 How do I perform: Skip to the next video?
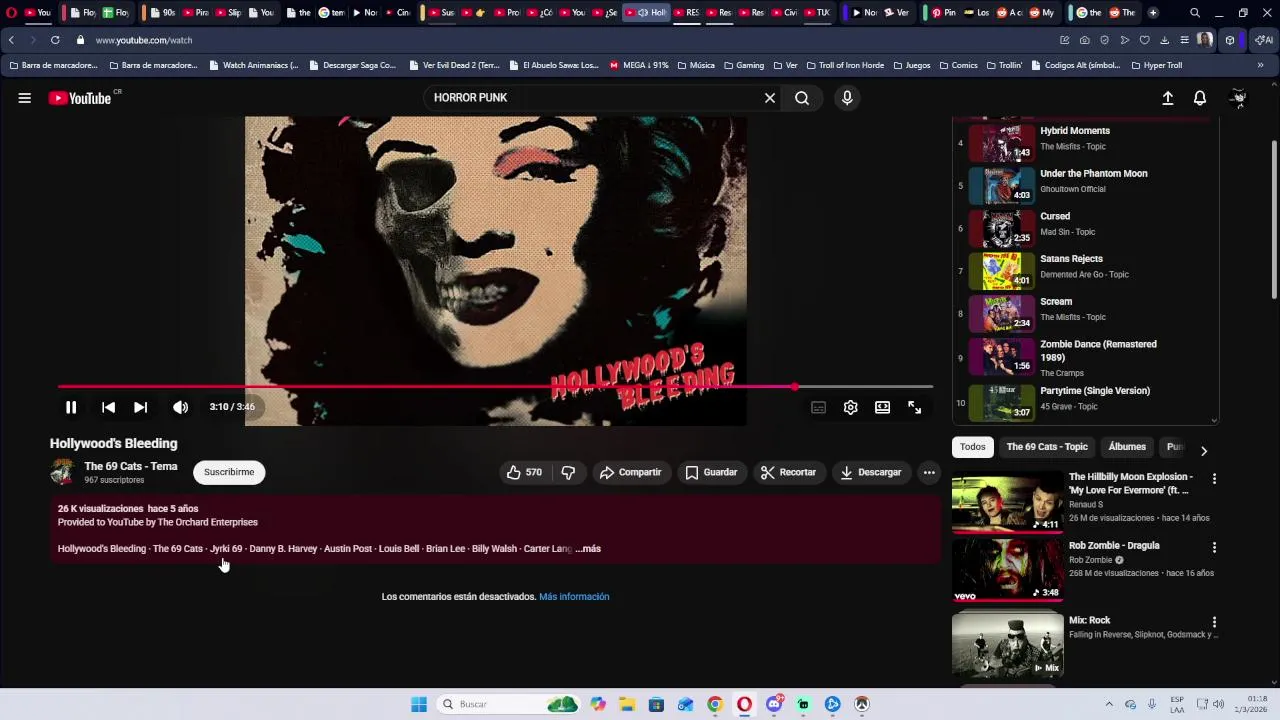141,407
